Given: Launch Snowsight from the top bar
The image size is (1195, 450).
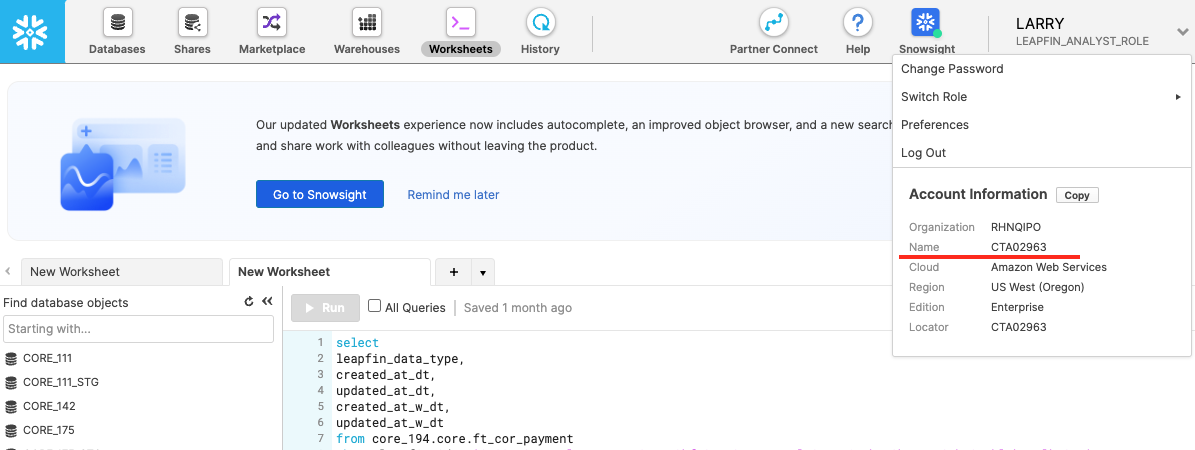Looking at the screenshot, I should tap(926, 24).
